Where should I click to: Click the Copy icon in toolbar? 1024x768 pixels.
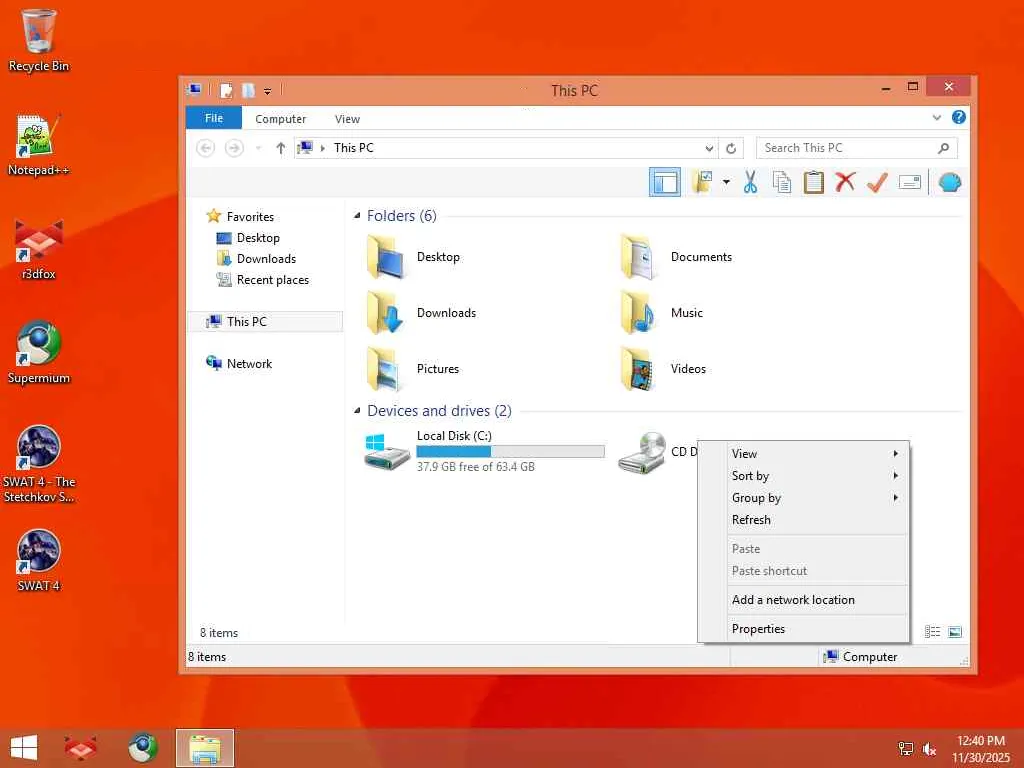click(x=782, y=182)
